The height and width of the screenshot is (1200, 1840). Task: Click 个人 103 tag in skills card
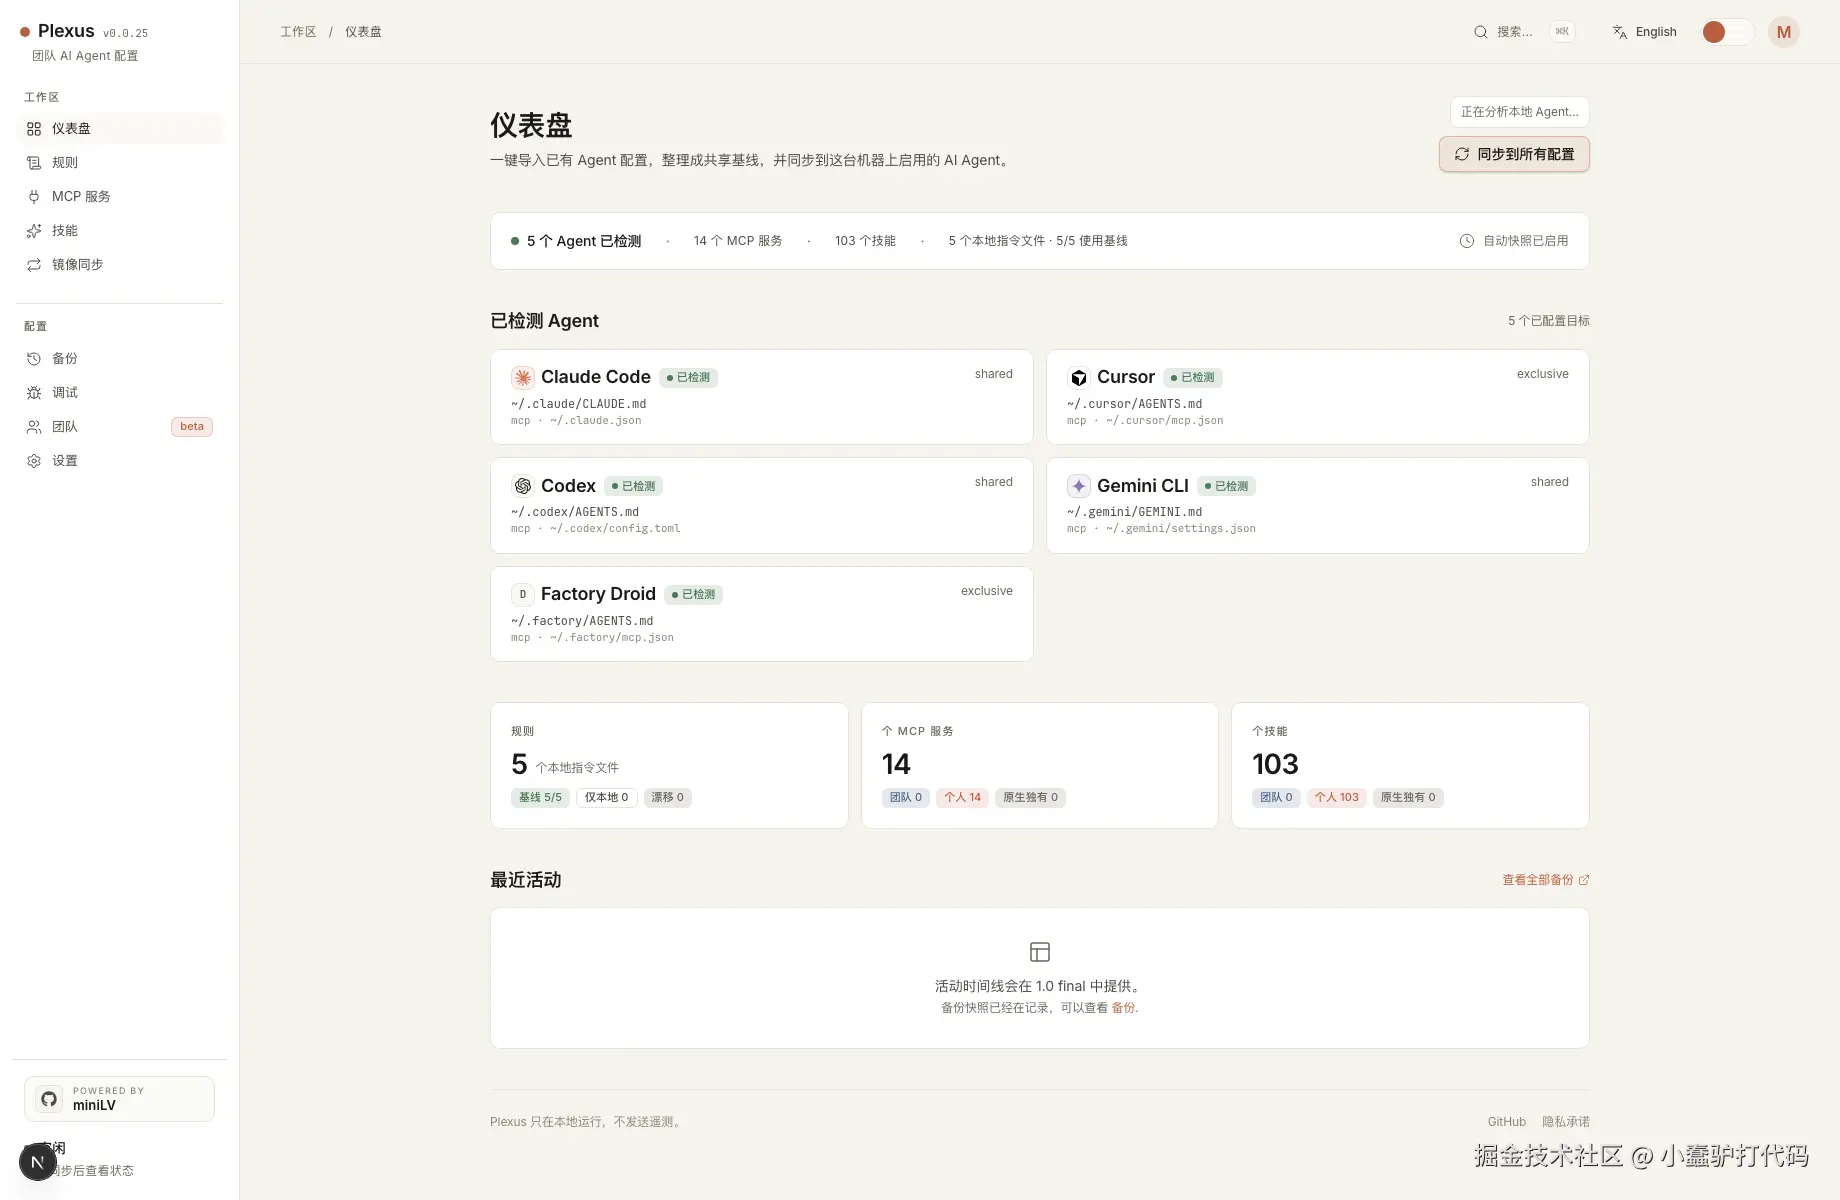coord(1337,798)
